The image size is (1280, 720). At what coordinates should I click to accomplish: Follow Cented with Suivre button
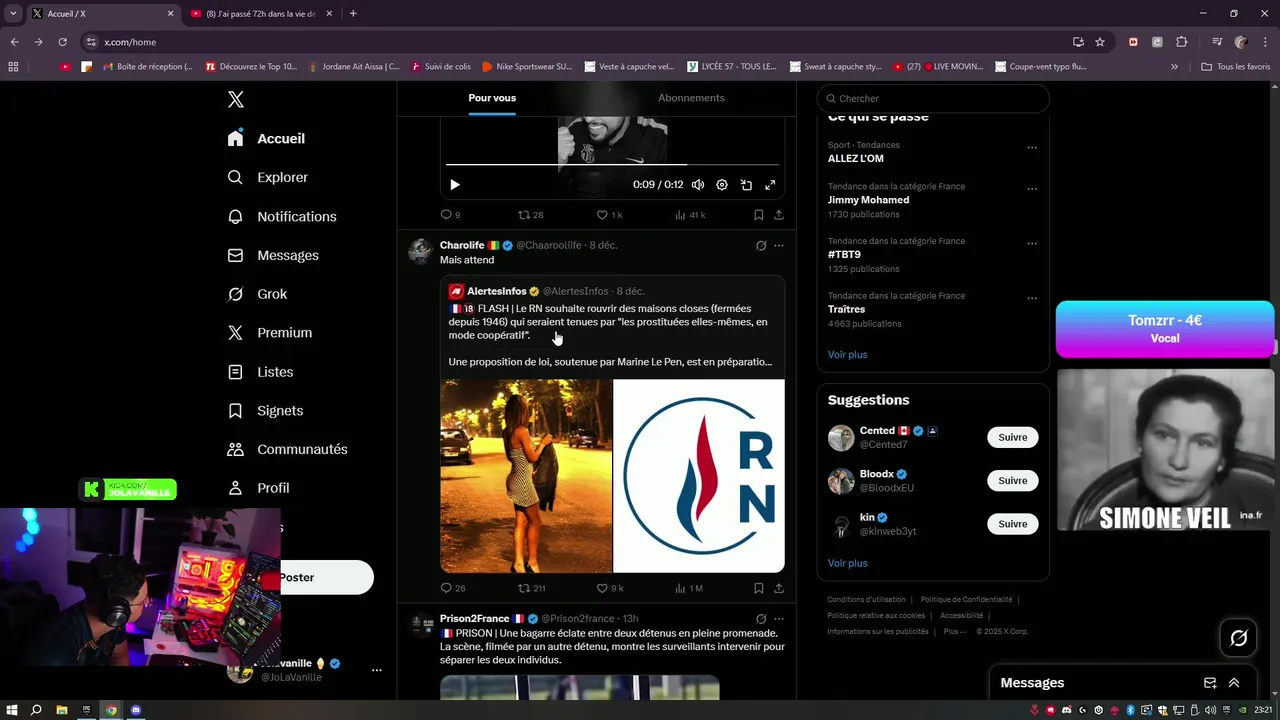tap(1012, 437)
